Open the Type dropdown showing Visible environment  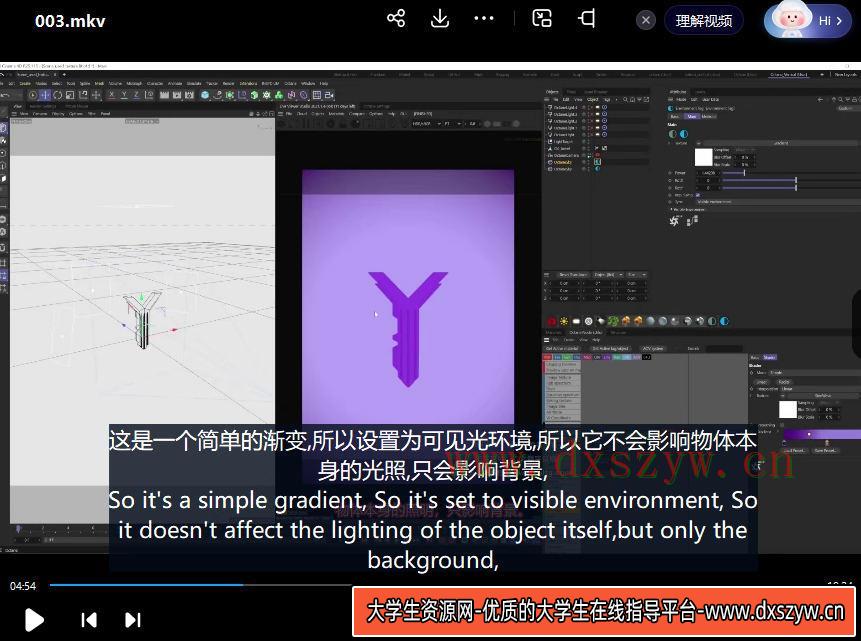click(777, 202)
